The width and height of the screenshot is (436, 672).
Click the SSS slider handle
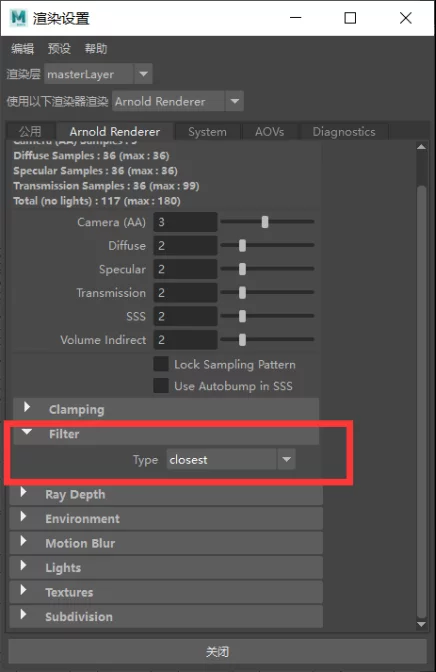242,316
